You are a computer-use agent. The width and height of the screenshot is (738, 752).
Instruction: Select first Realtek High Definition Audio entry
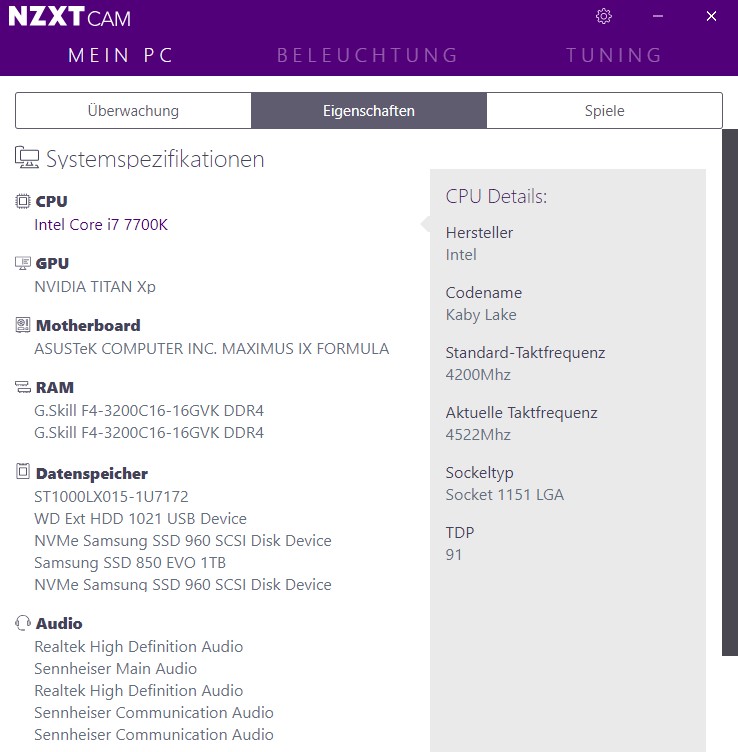point(139,646)
